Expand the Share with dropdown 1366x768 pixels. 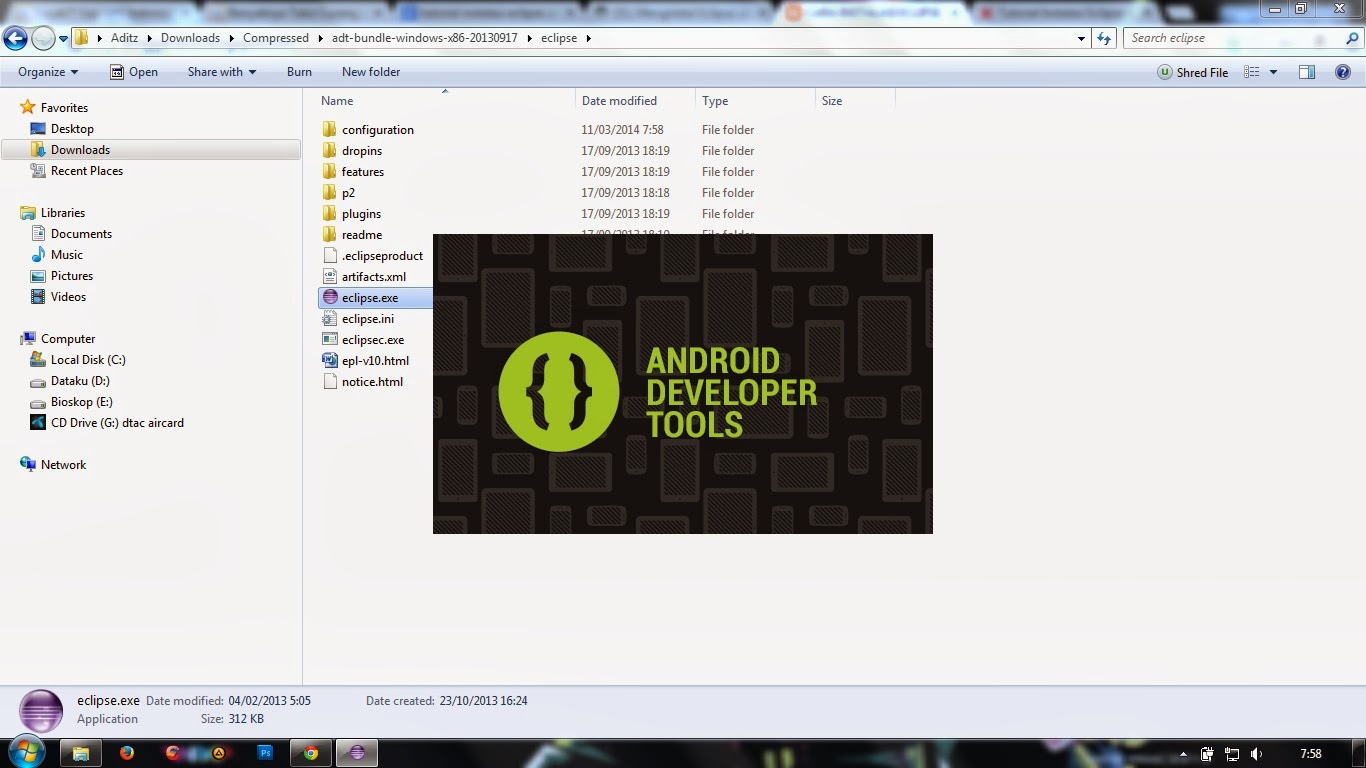(x=219, y=72)
